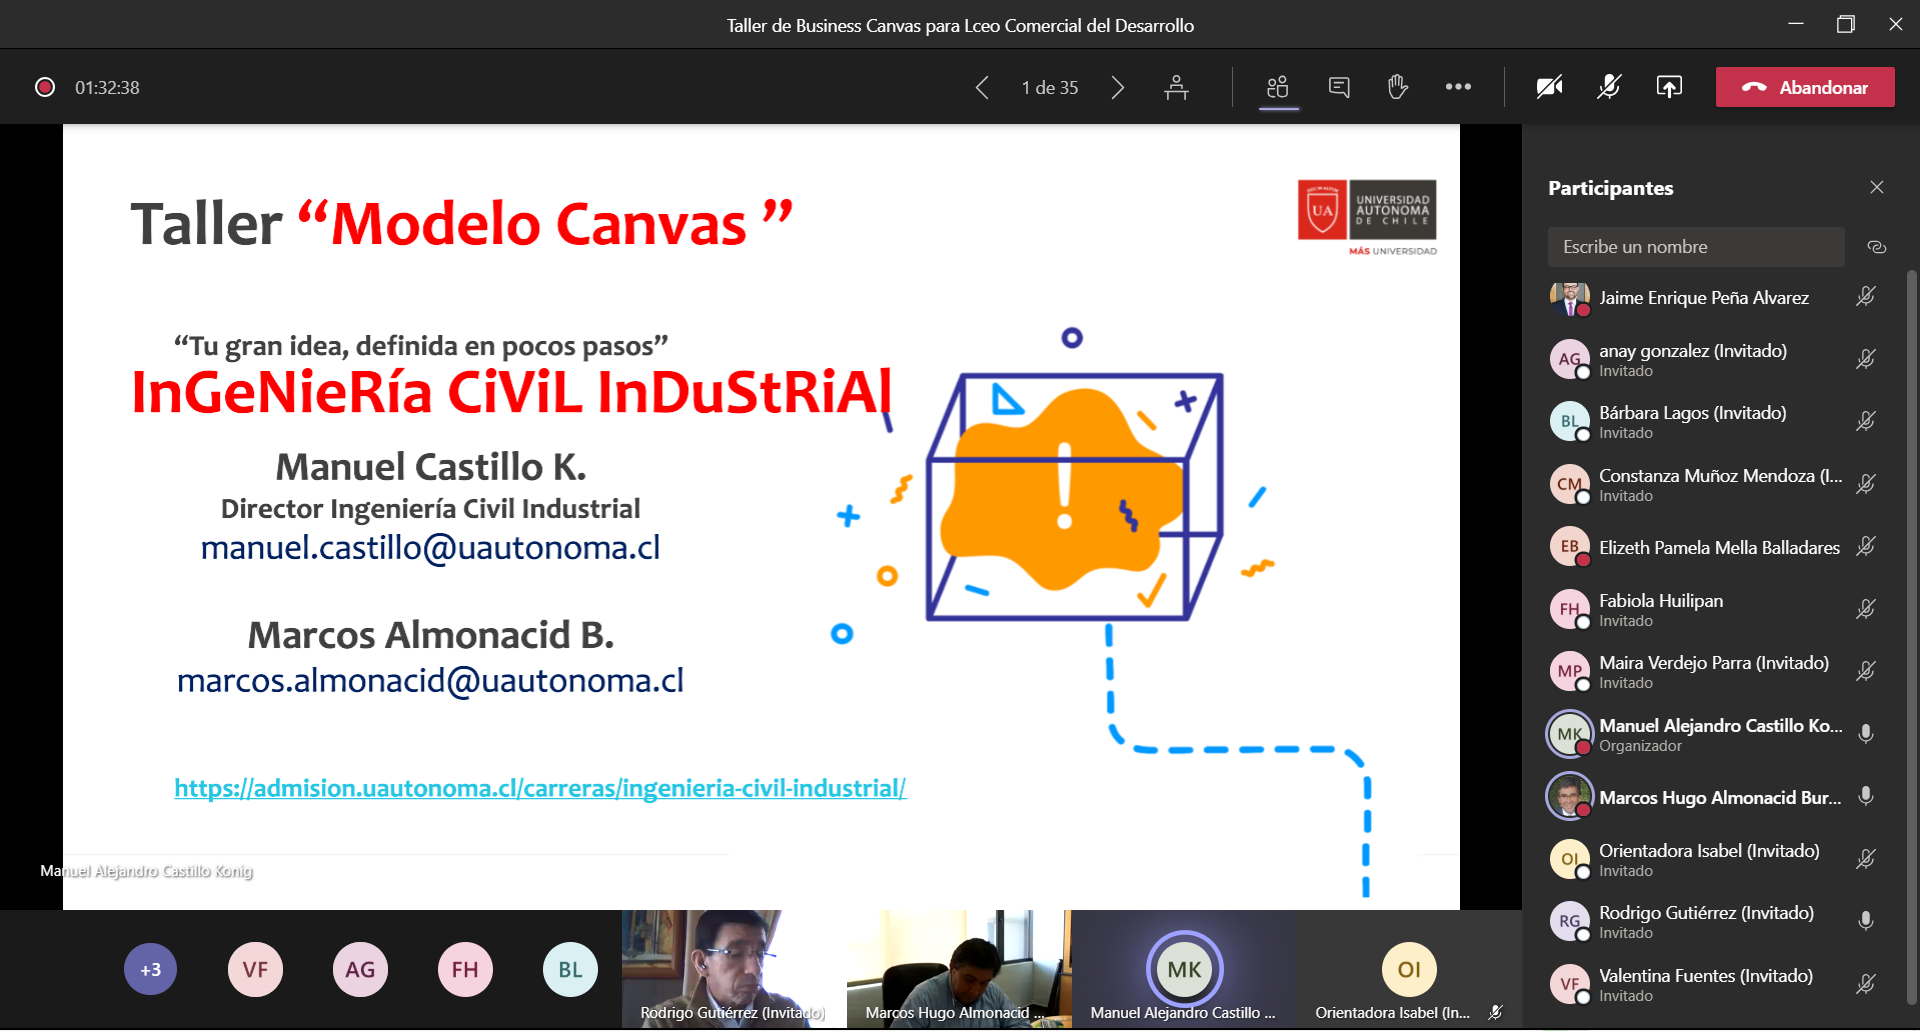
Task: Click mic icon for Bárbara Lagos
Action: [1866, 421]
